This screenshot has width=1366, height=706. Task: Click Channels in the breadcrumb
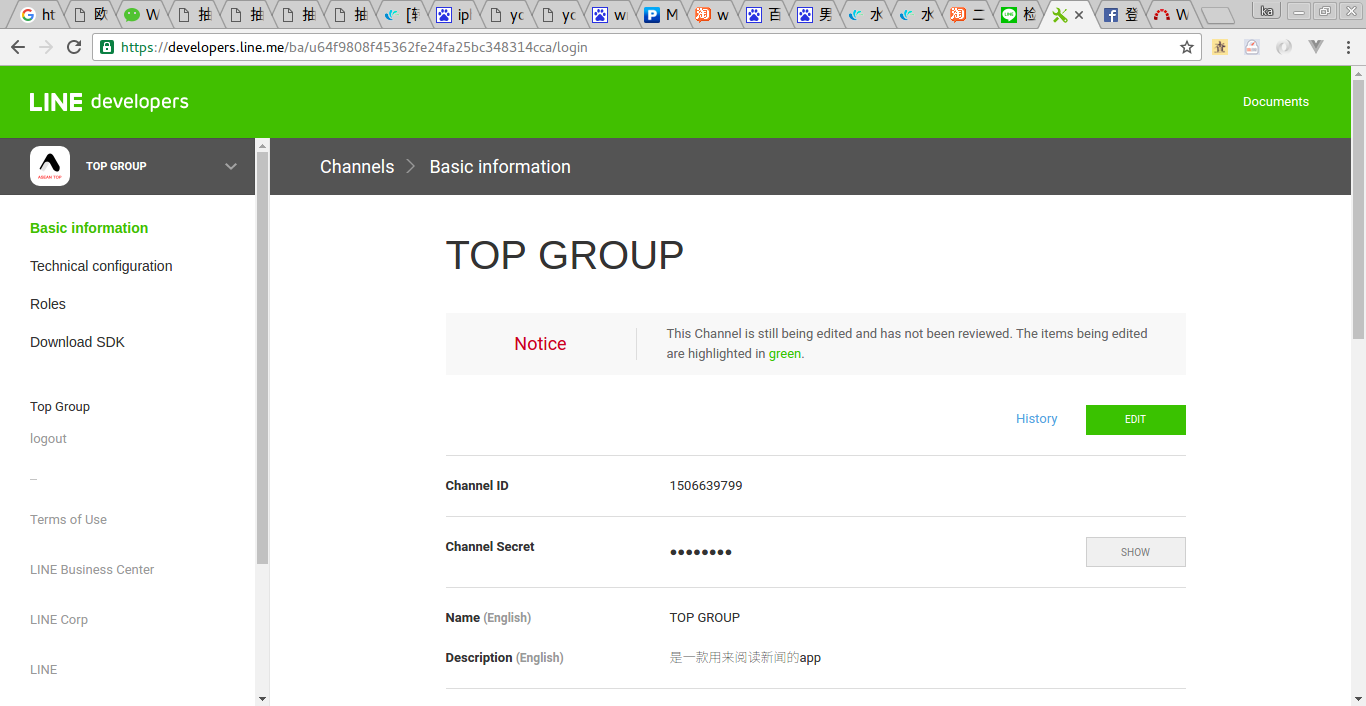[x=357, y=167]
